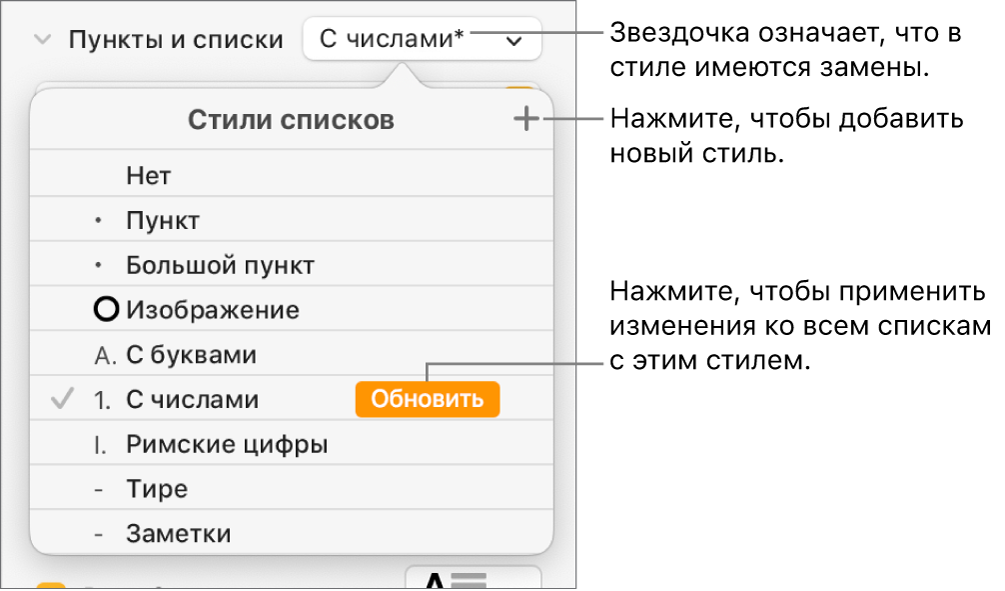Viewport: 1005px width, 591px height.
Task: Click the Пункты и списки section label
Action: click(x=176, y=40)
